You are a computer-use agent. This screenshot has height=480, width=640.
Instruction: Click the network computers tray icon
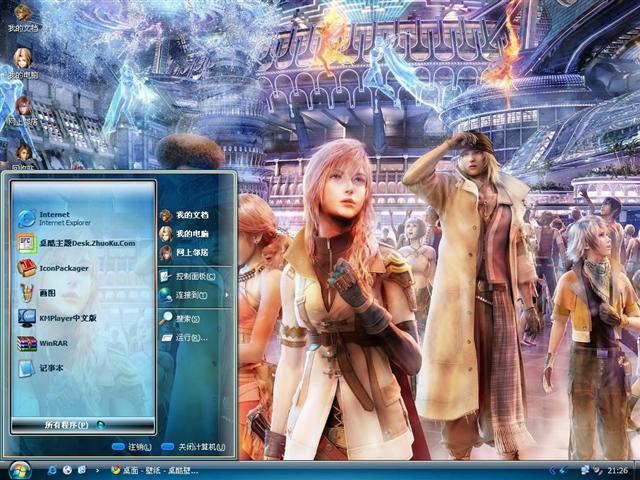[585, 471]
